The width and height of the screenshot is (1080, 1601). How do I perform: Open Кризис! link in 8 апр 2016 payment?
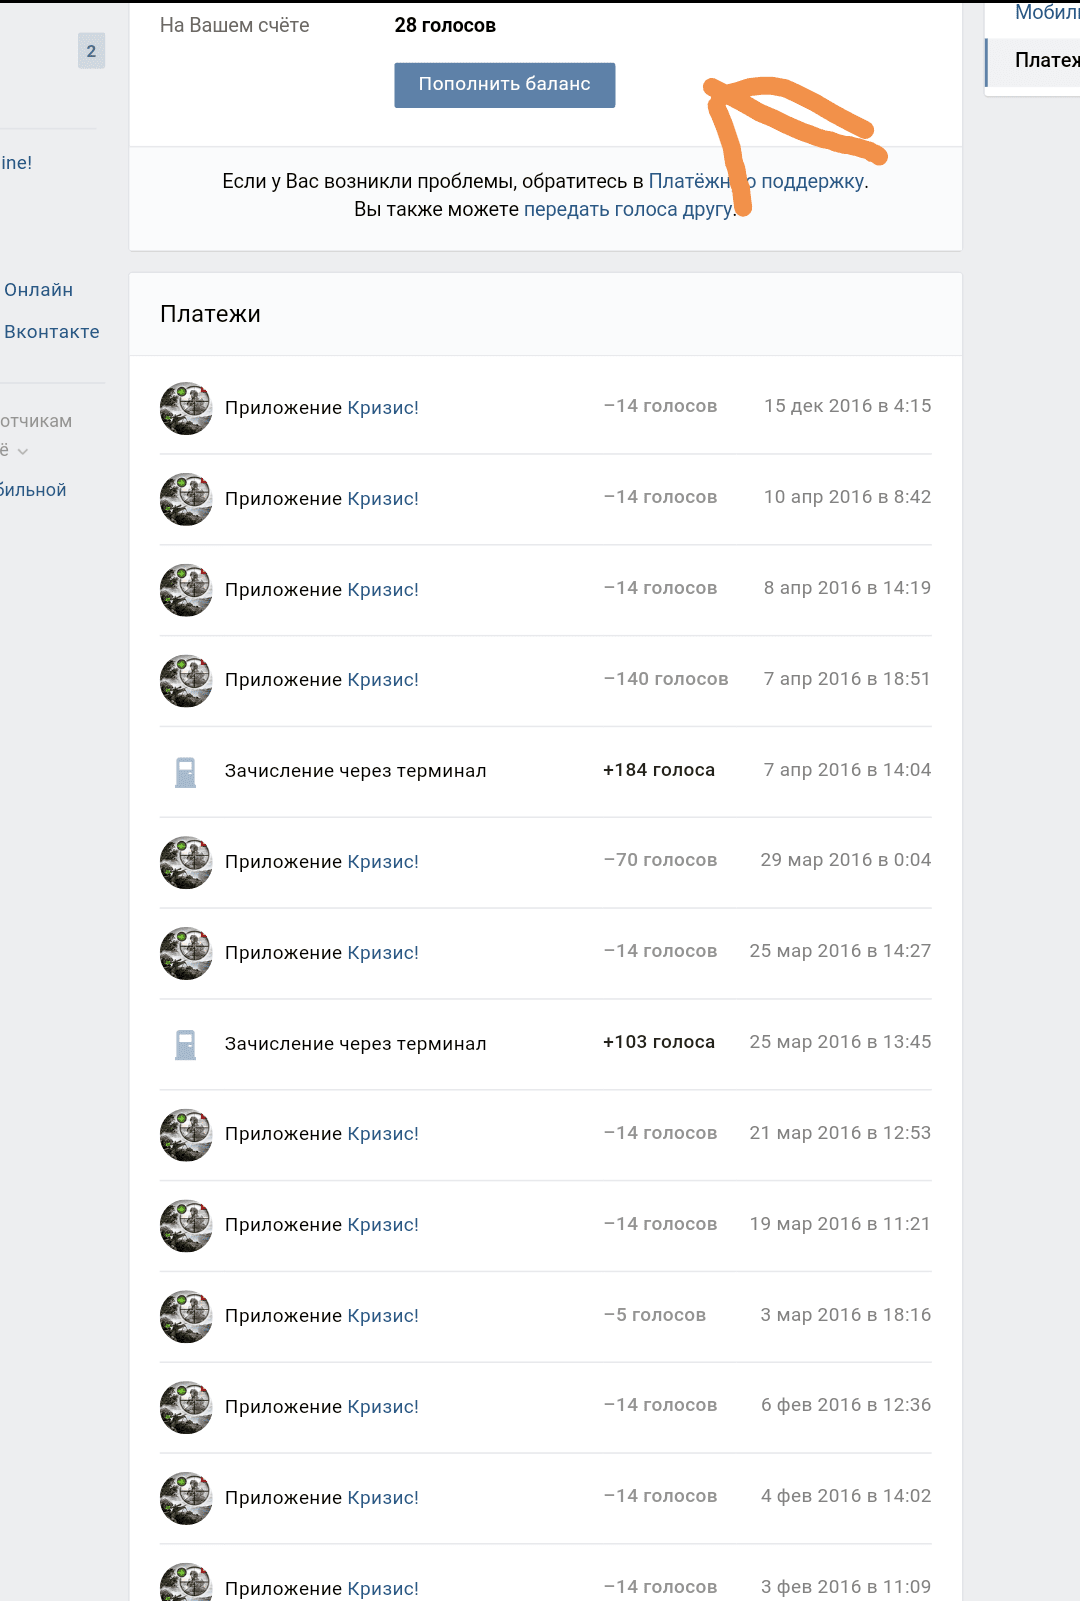tap(383, 590)
